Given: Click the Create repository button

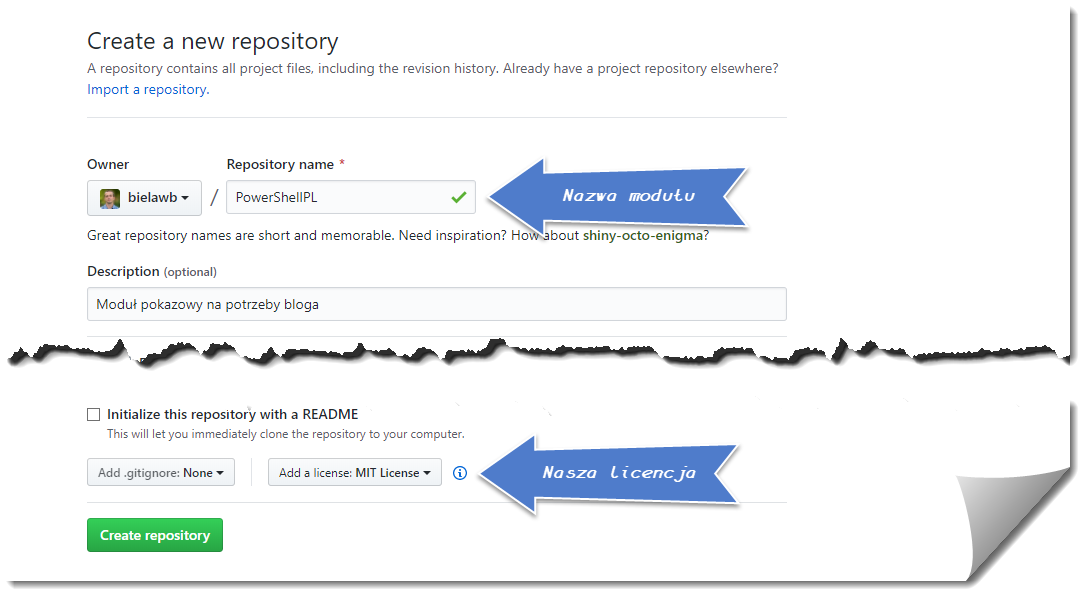Looking at the screenshot, I should click(x=155, y=535).
